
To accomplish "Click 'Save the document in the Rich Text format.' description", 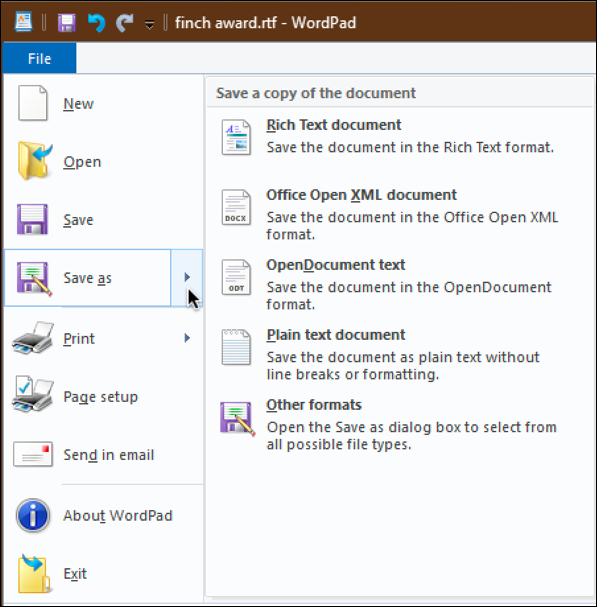I will tap(410, 147).
